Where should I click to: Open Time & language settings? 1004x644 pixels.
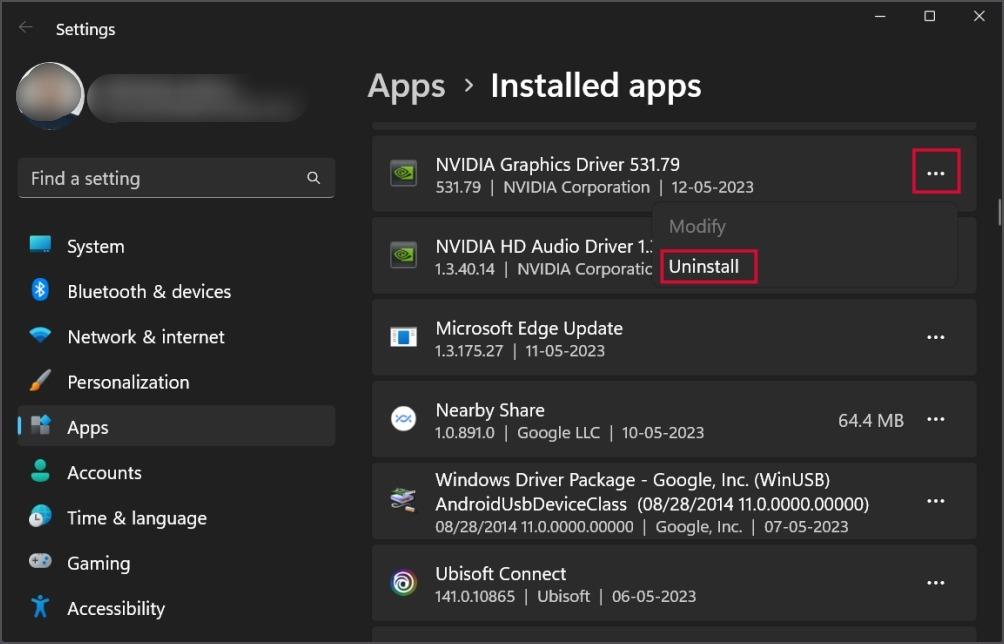coord(176,518)
